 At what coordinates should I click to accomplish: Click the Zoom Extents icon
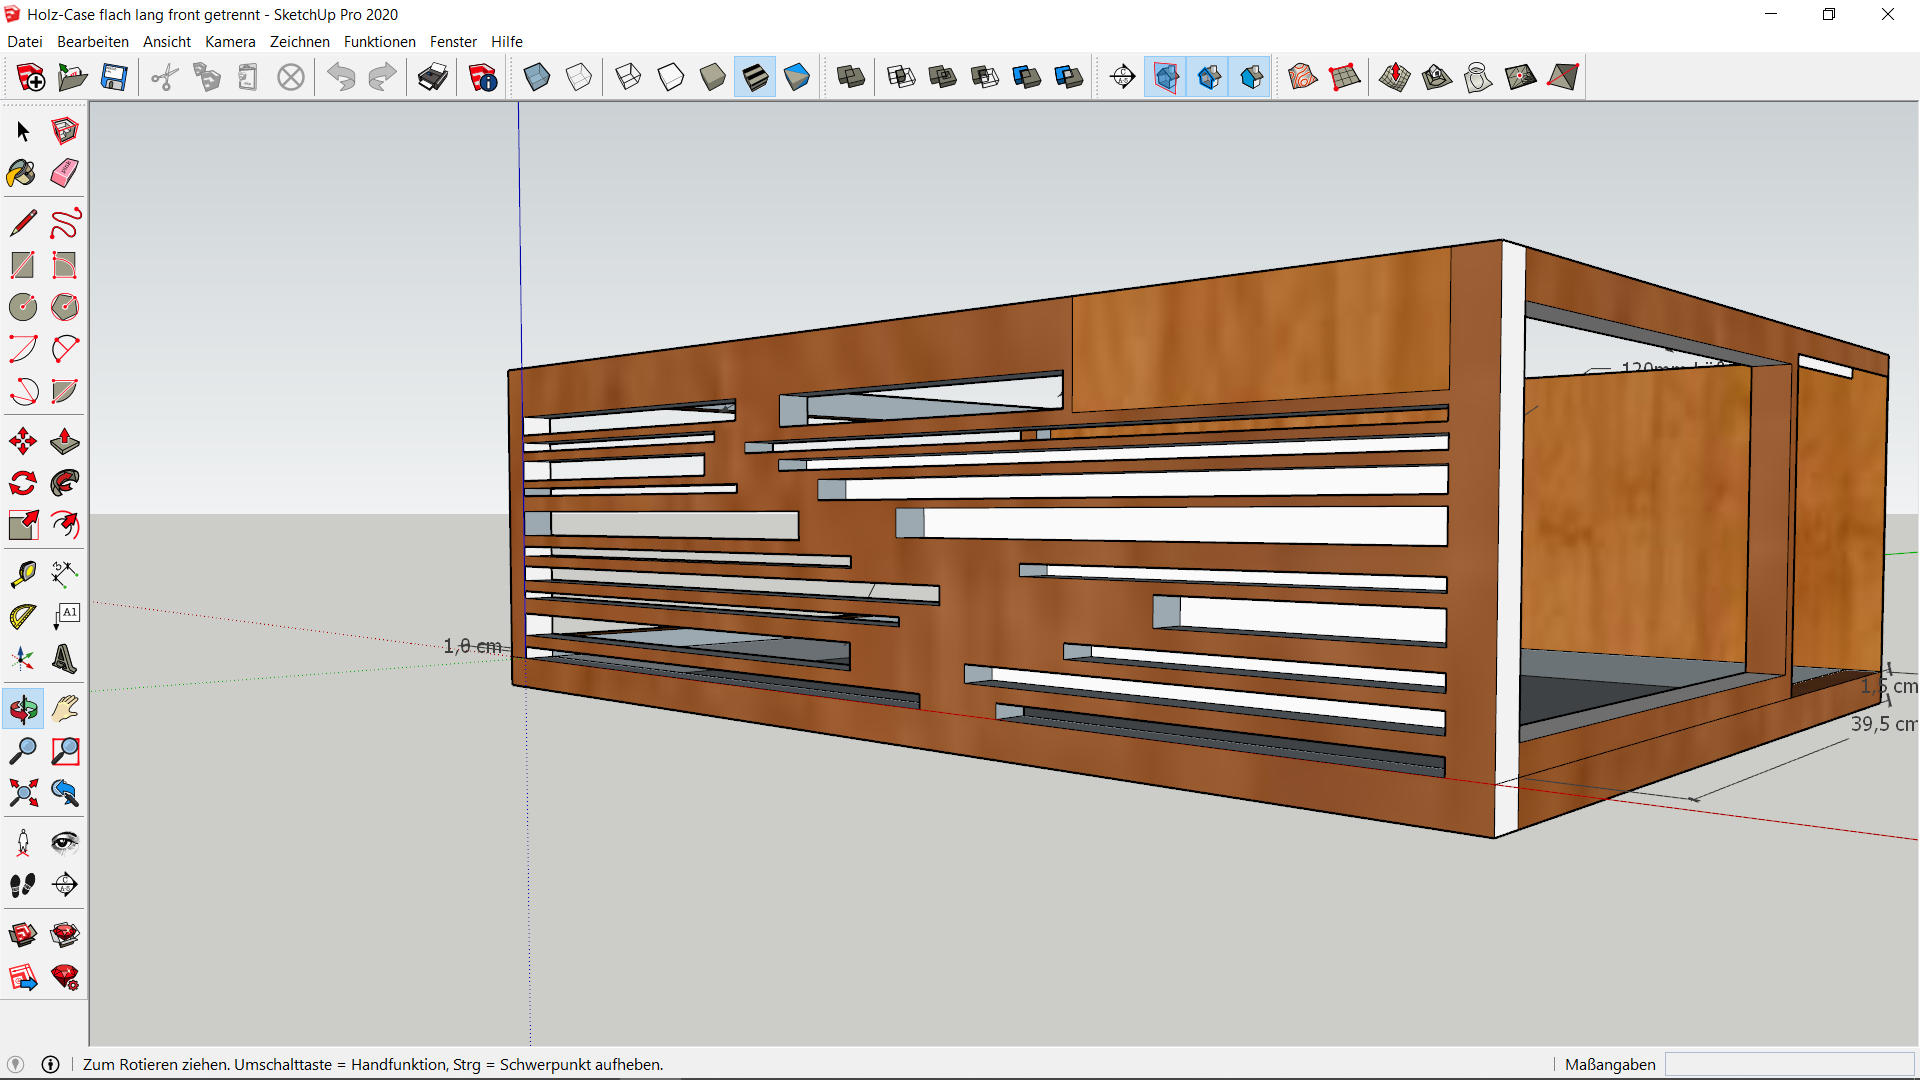pyautogui.click(x=22, y=793)
